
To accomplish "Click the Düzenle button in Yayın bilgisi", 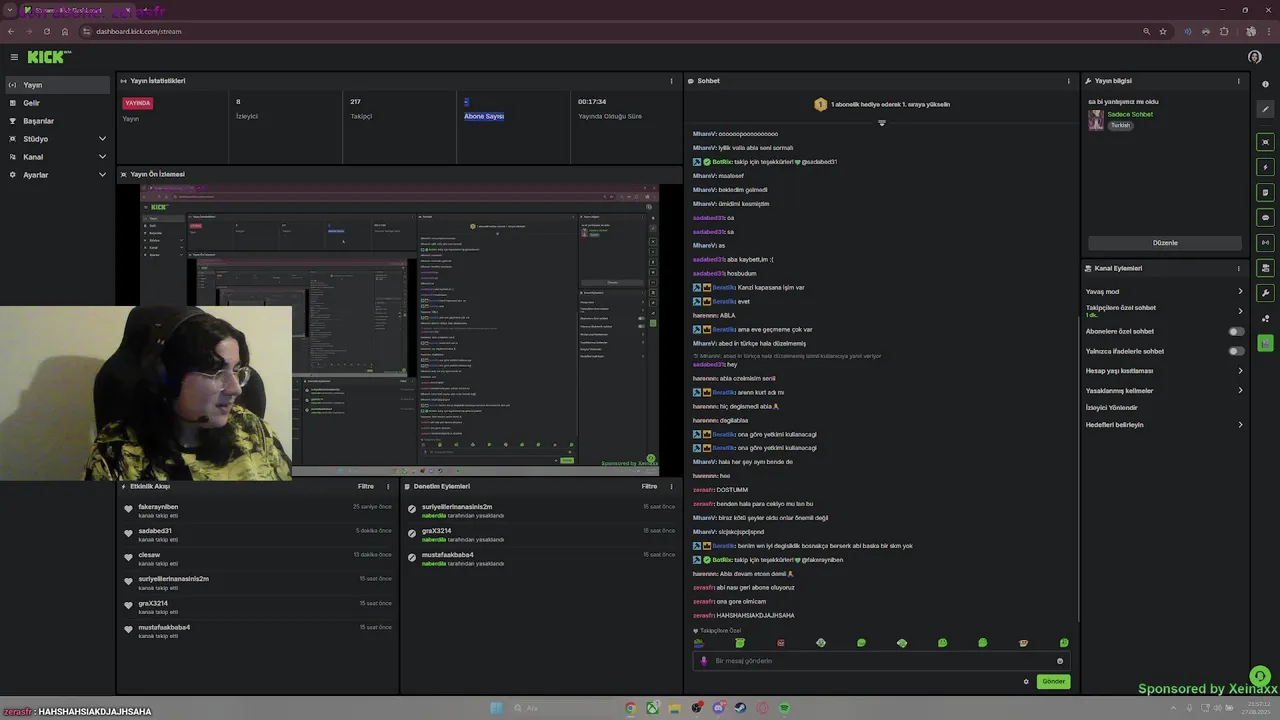I will tap(1165, 243).
